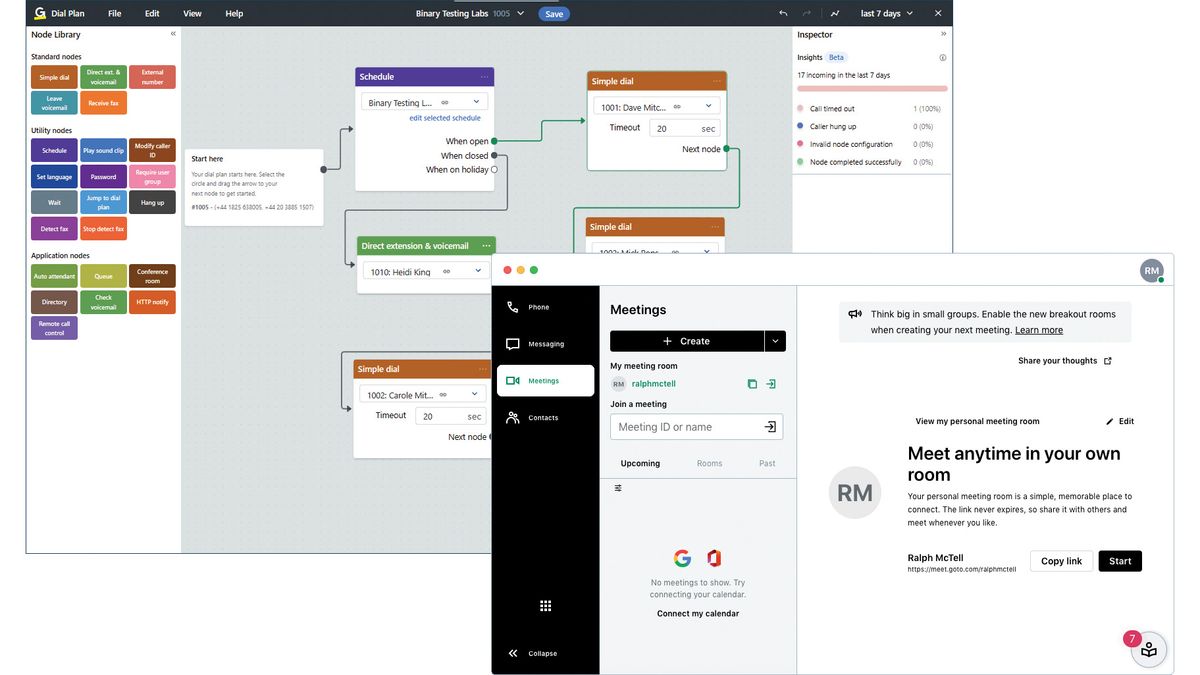Collapse the Meetings app sidebar
Viewport: 1200px width, 675px height.
click(532, 653)
